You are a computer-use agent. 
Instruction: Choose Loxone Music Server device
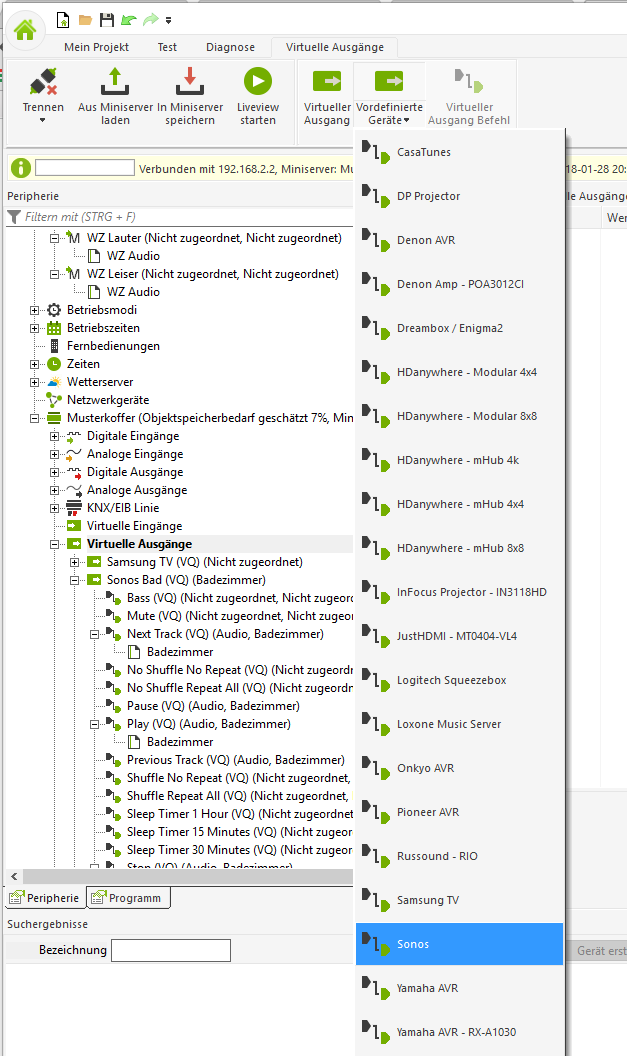pyautogui.click(x=459, y=724)
